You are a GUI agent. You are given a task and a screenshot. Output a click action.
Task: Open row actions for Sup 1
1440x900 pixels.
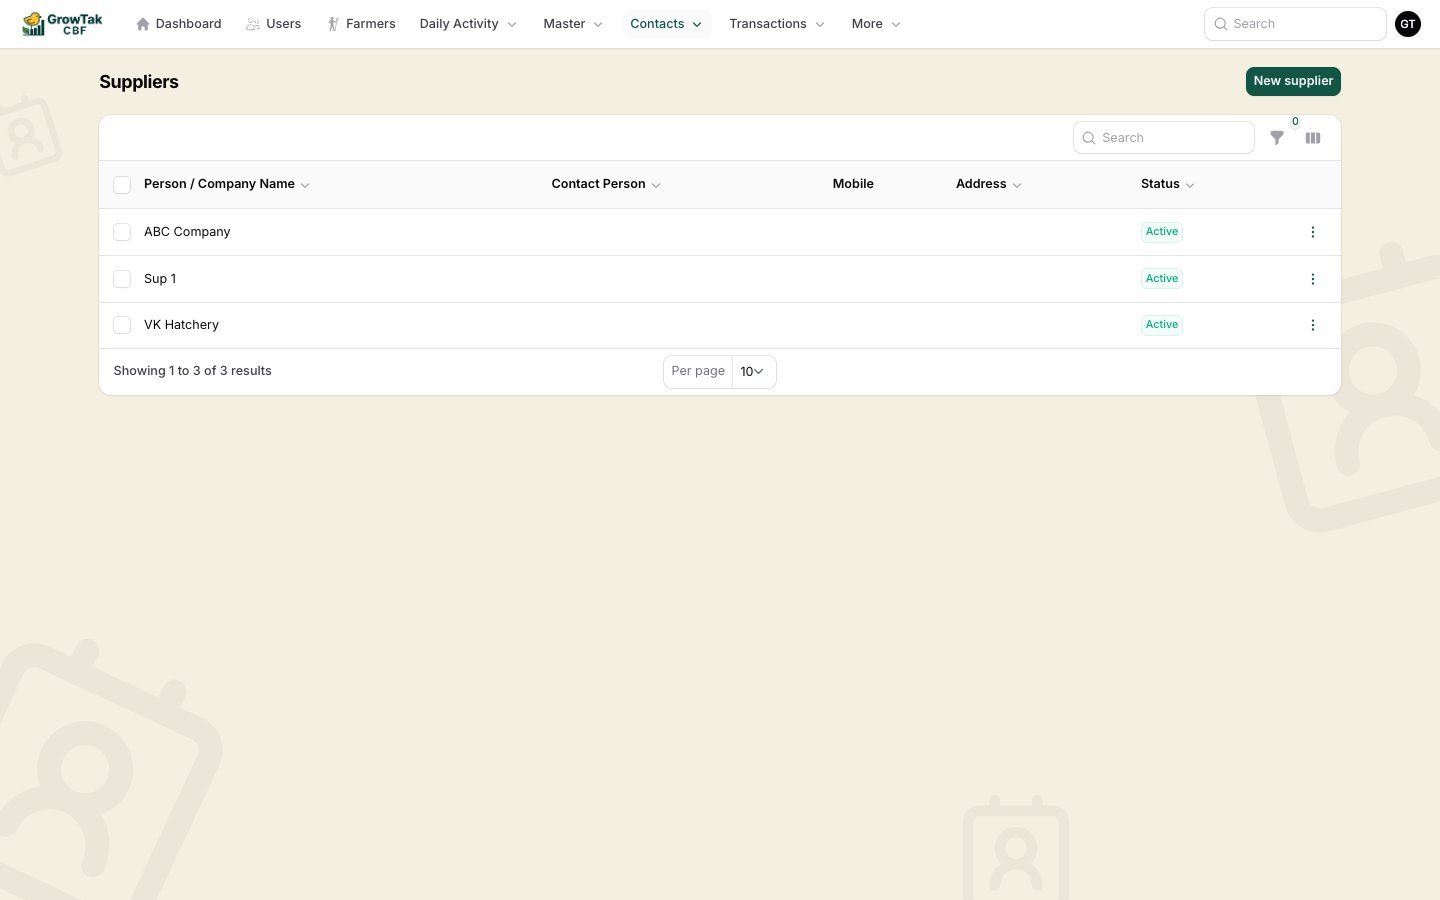tap(1313, 279)
